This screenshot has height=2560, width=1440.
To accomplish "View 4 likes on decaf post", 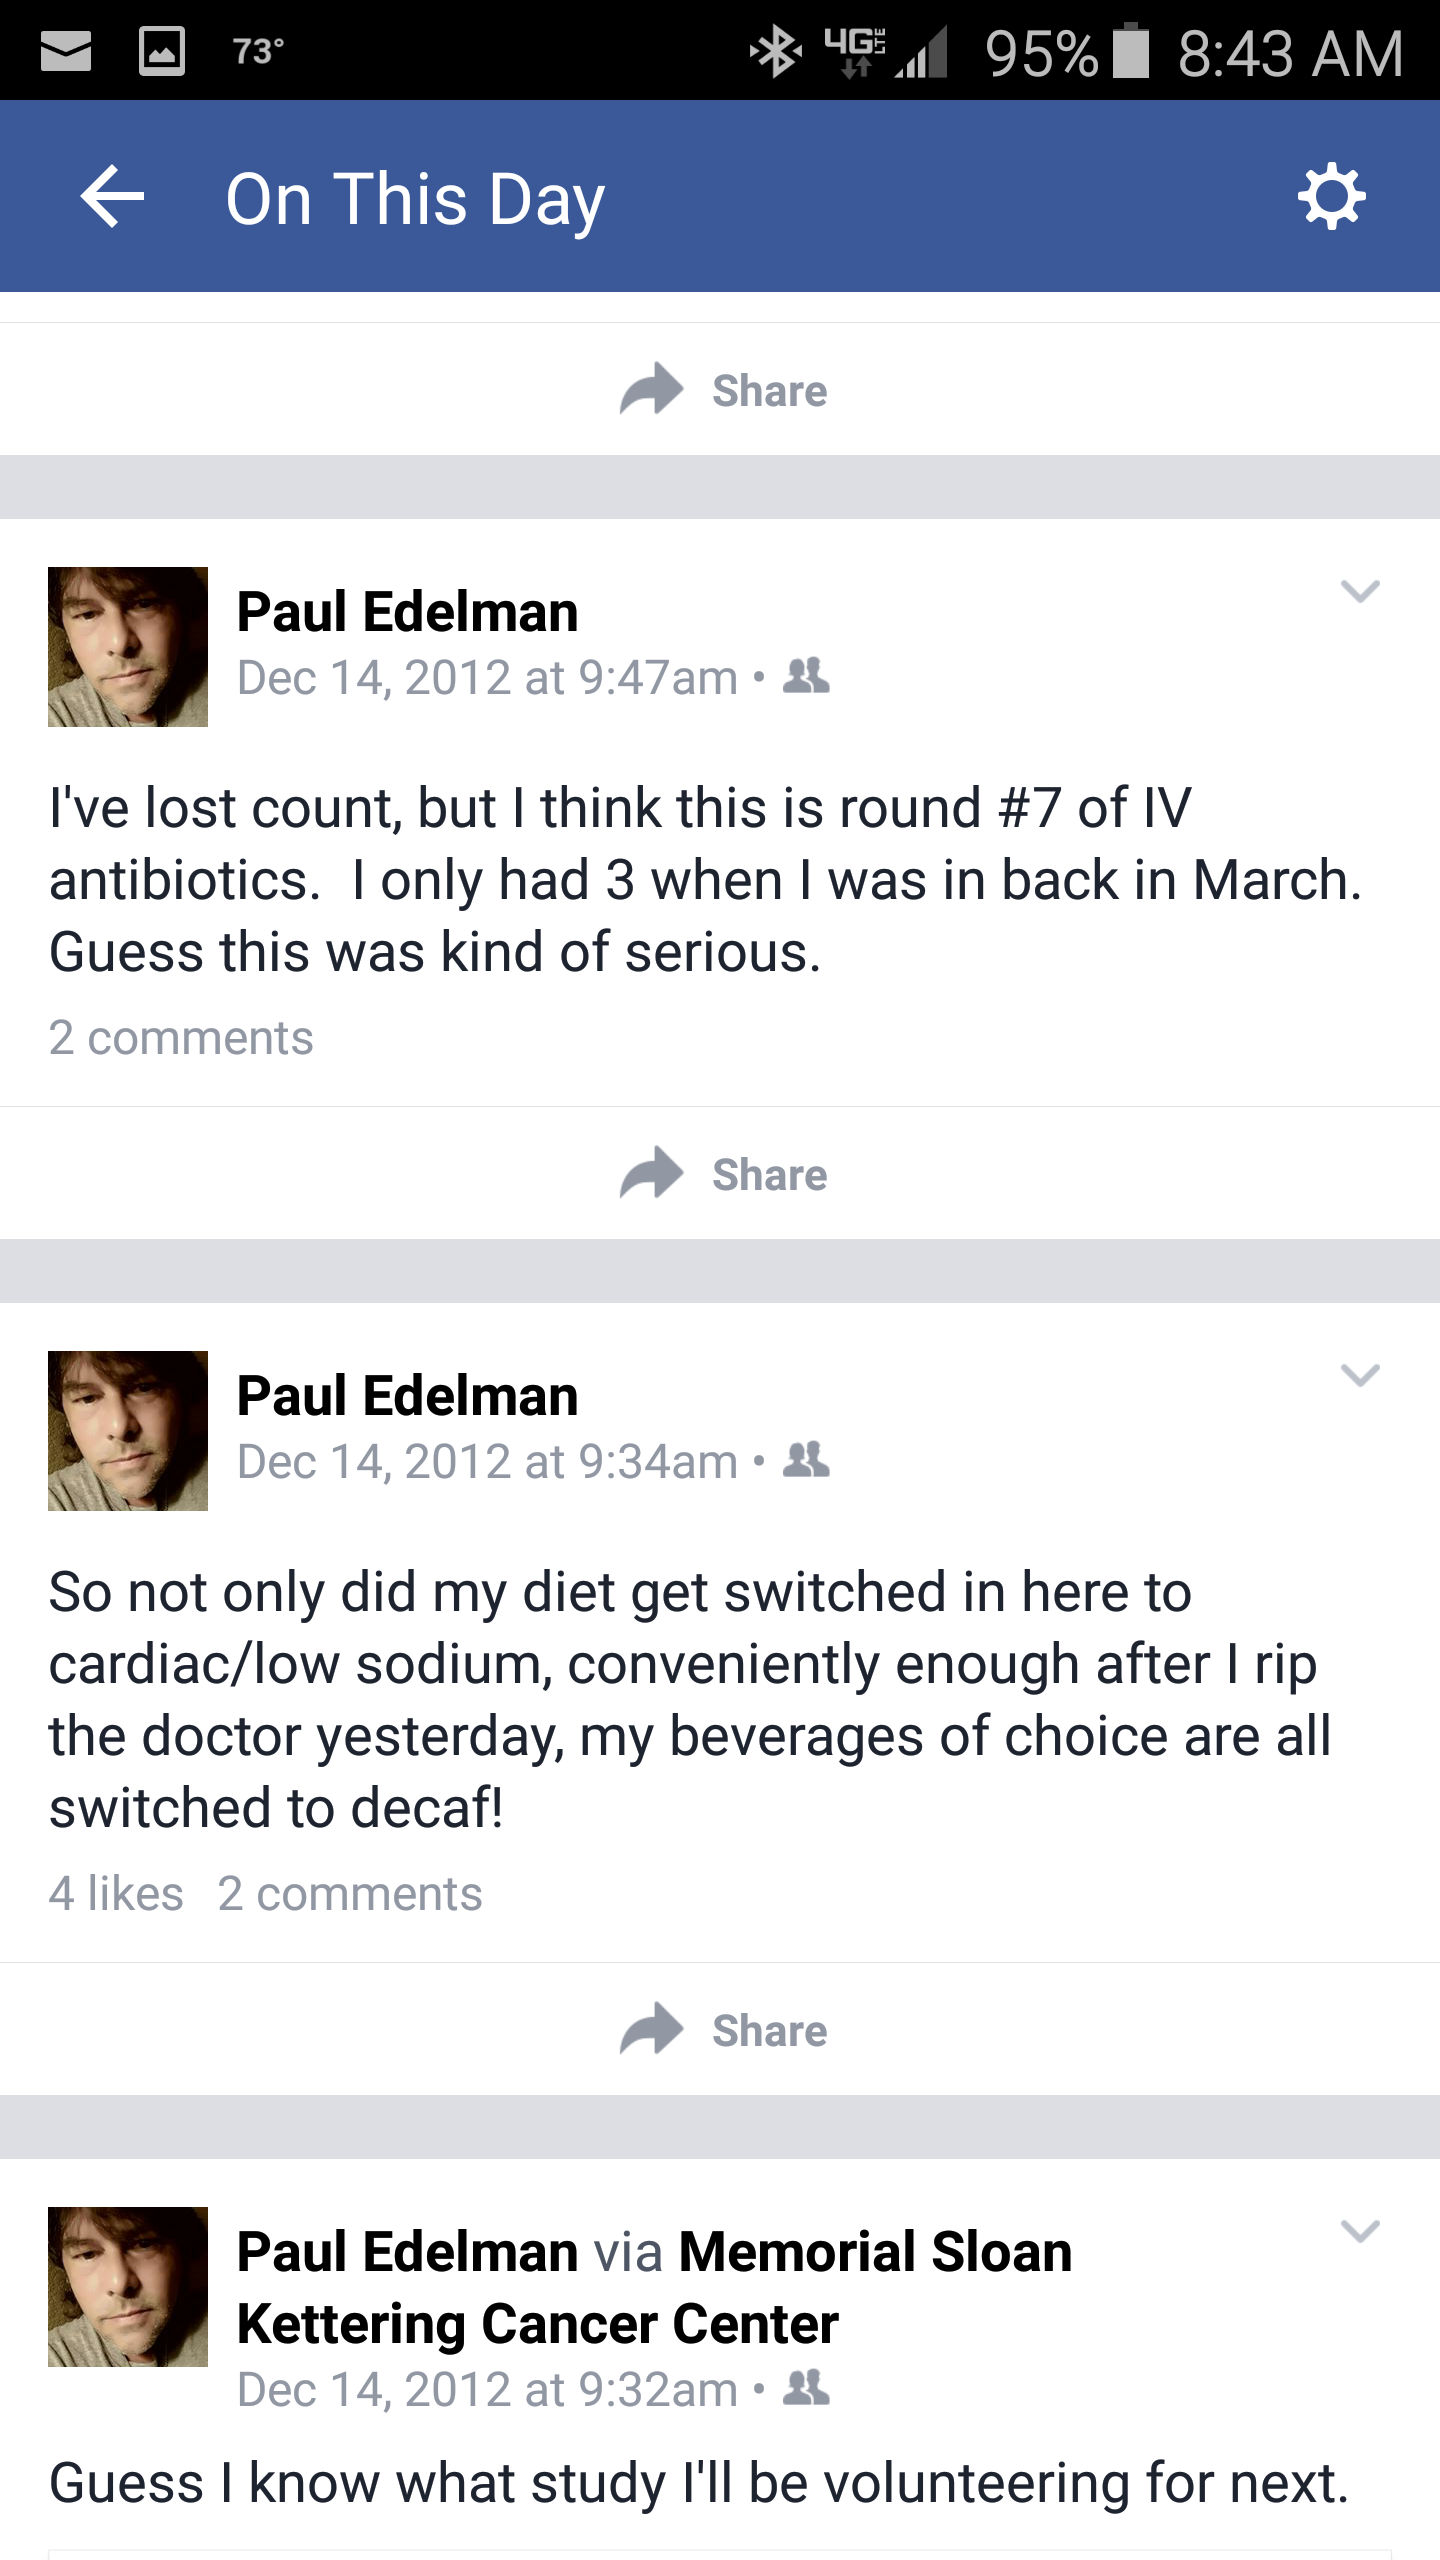I will click(x=116, y=1894).
